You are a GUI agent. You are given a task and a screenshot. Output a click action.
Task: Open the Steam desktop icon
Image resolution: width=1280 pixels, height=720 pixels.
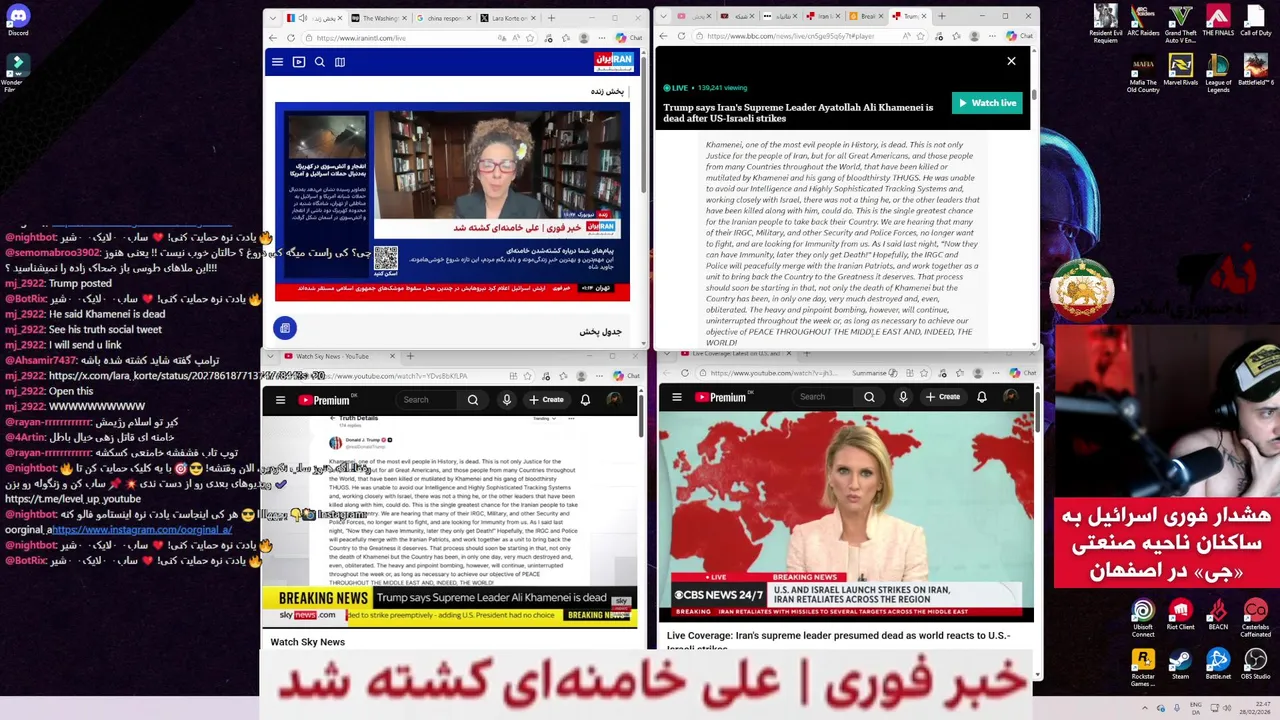tap(1181, 665)
